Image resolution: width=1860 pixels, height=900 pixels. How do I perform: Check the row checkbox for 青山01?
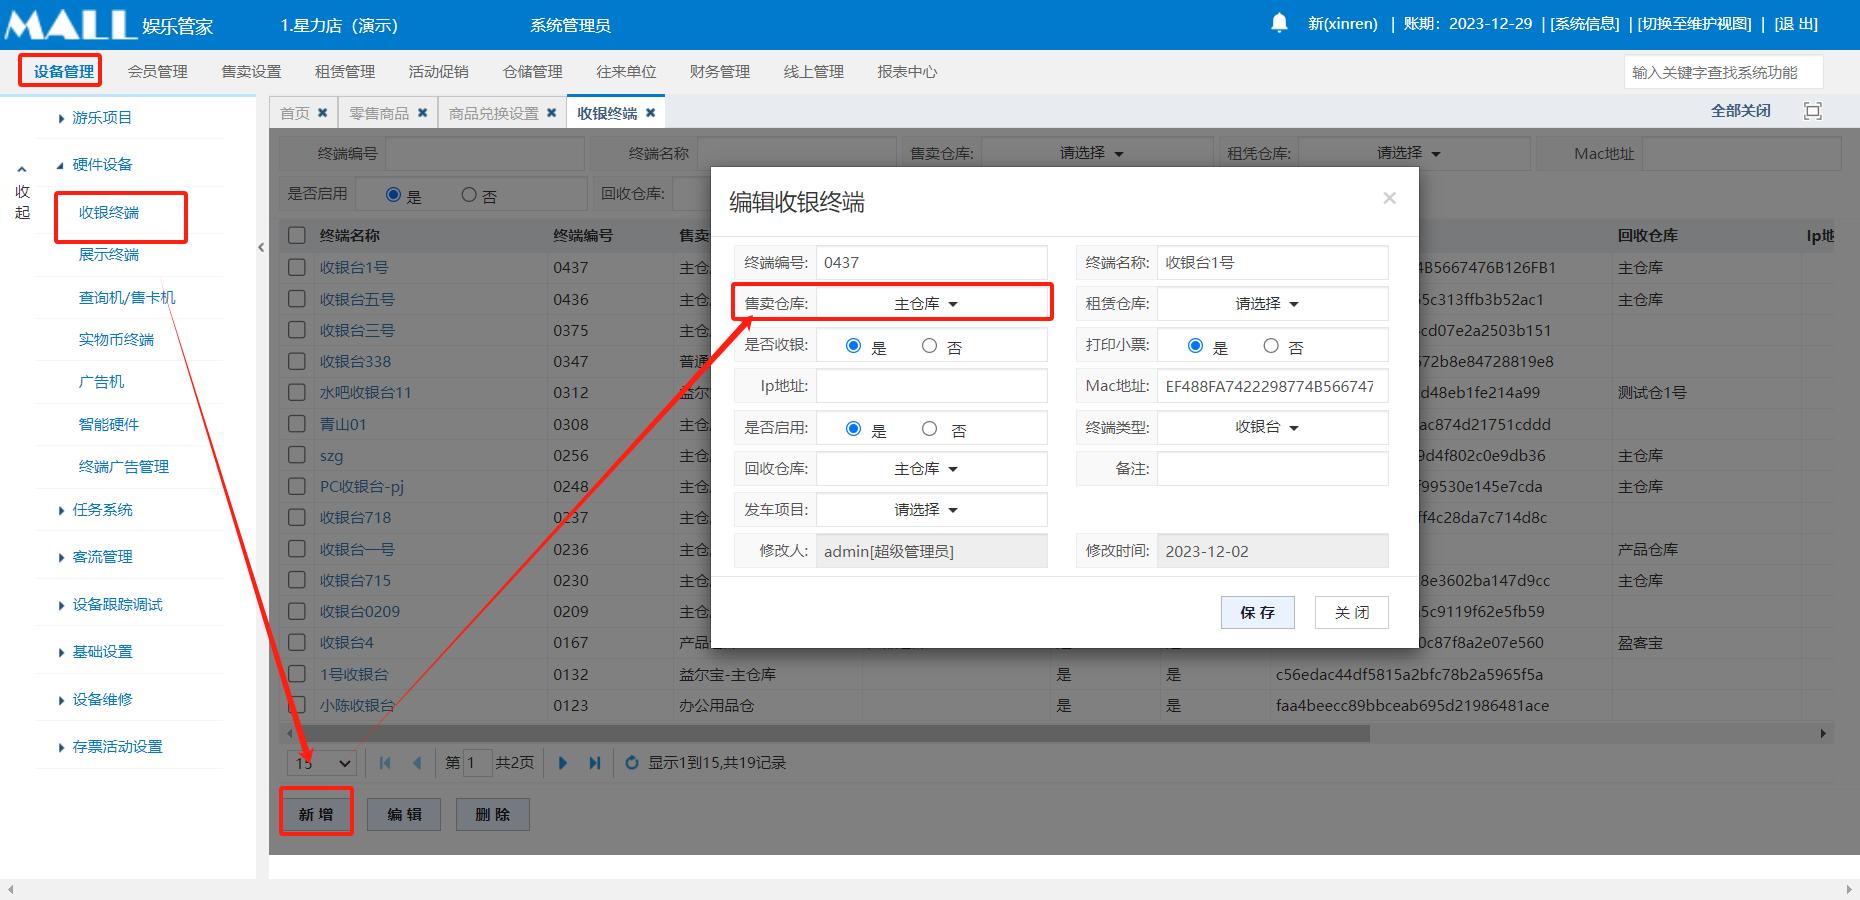pos(297,423)
